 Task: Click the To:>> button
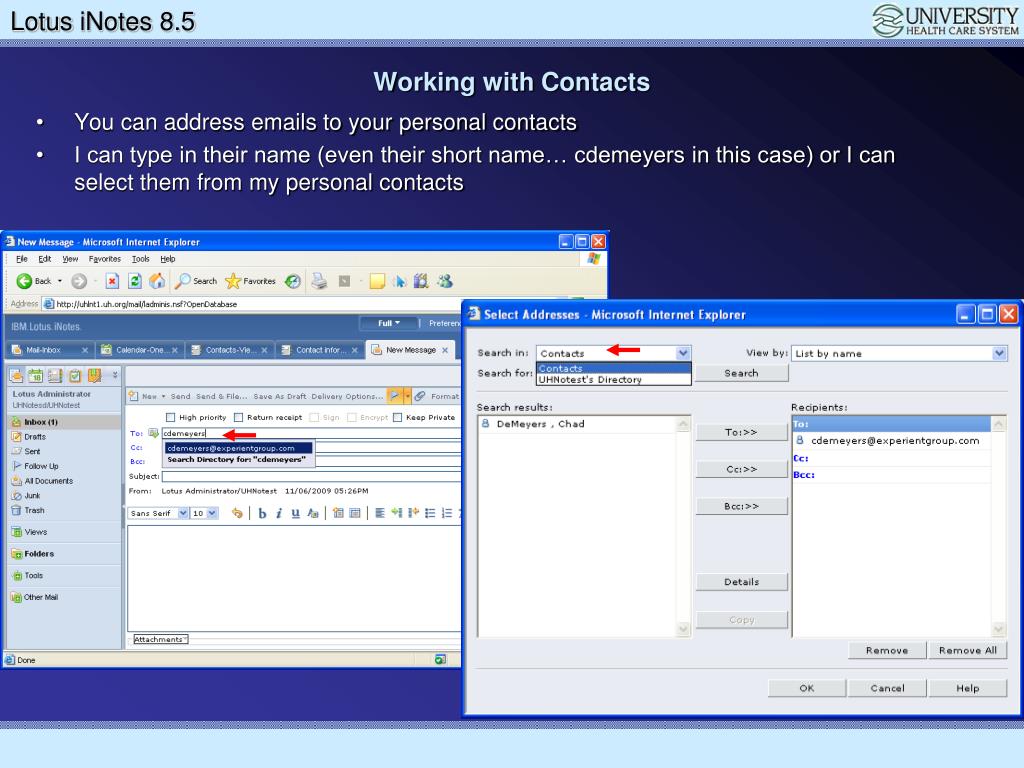tap(741, 432)
